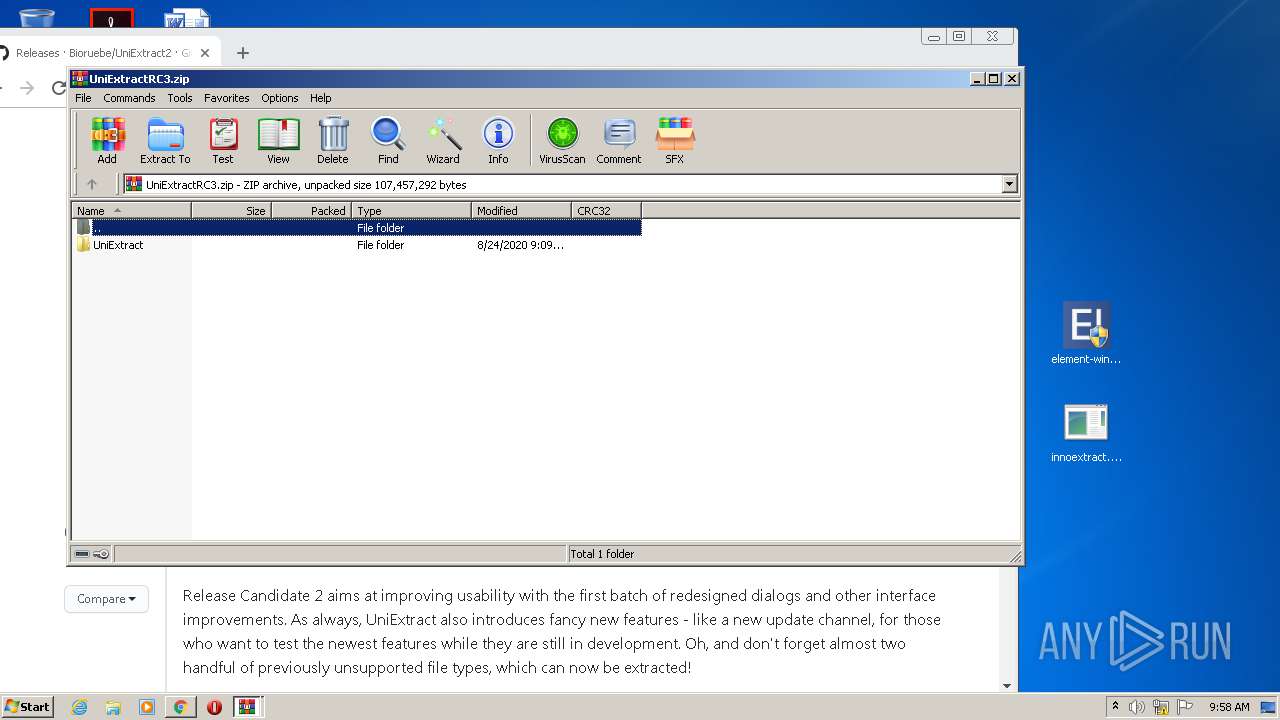
Task: Click the browser page scrollbar down arrow
Action: pos(1007,685)
